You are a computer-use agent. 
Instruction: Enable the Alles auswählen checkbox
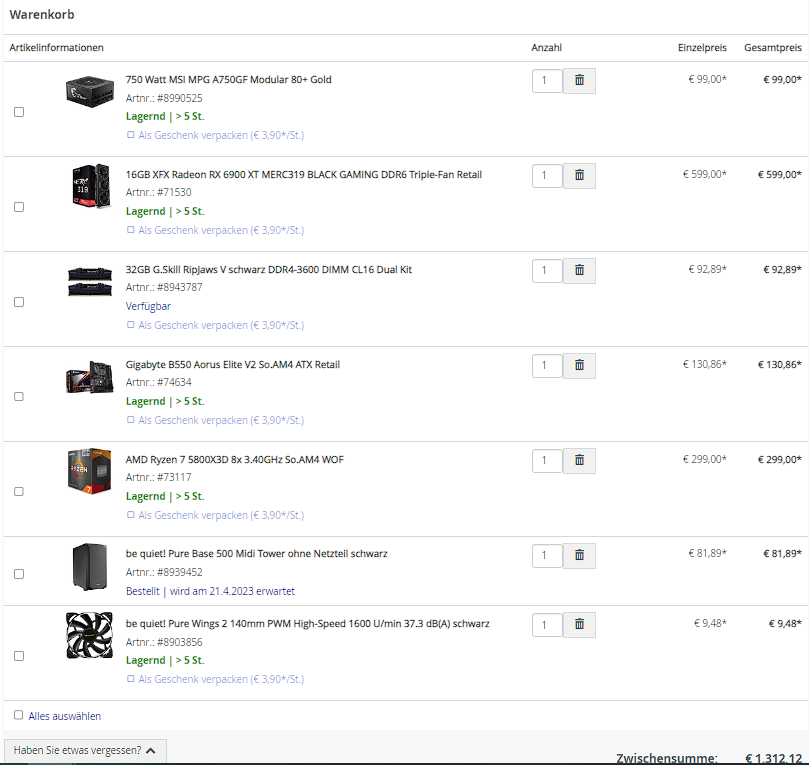point(19,715)
